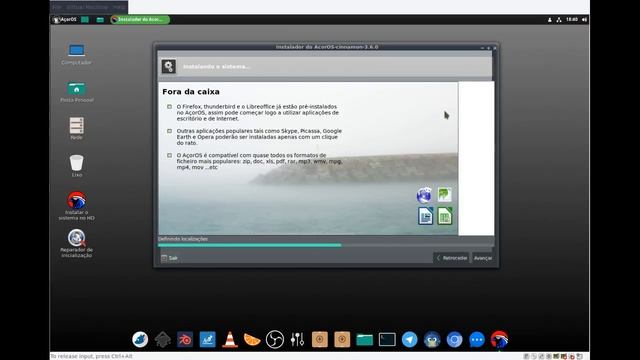This screenshot has width=640, height=360.
Task: Click the show desktop panel icon
Action: [85, 20]
